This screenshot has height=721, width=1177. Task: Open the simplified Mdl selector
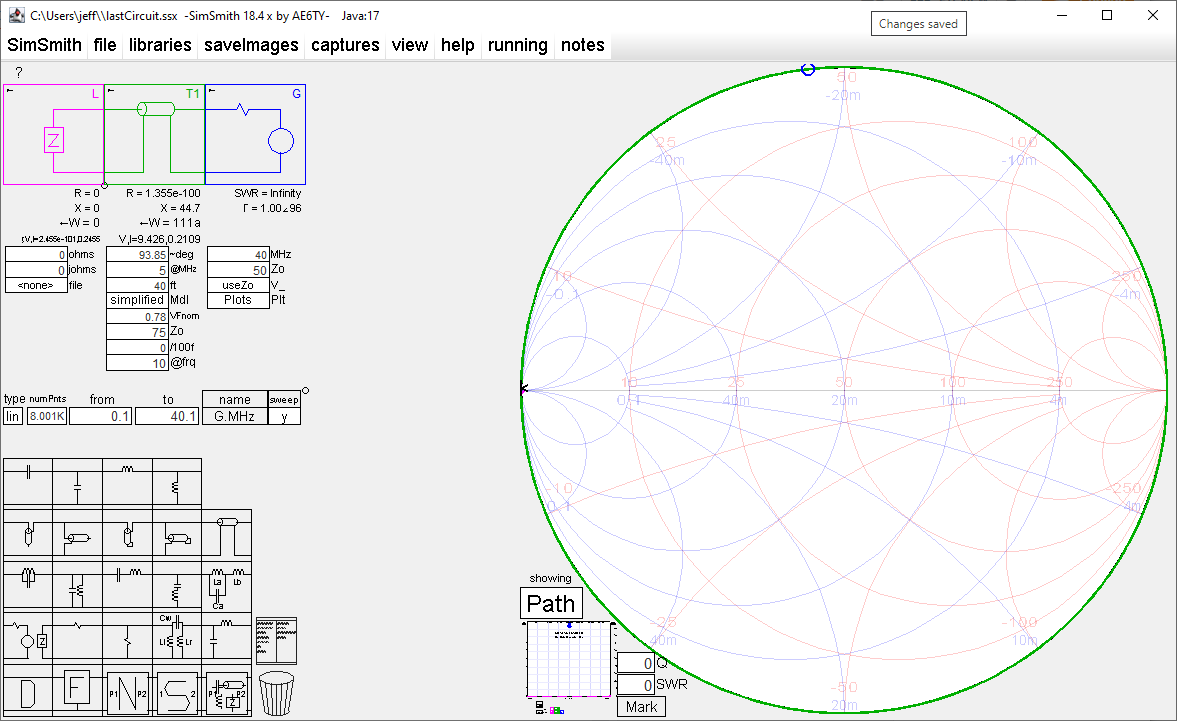(137, 300)
